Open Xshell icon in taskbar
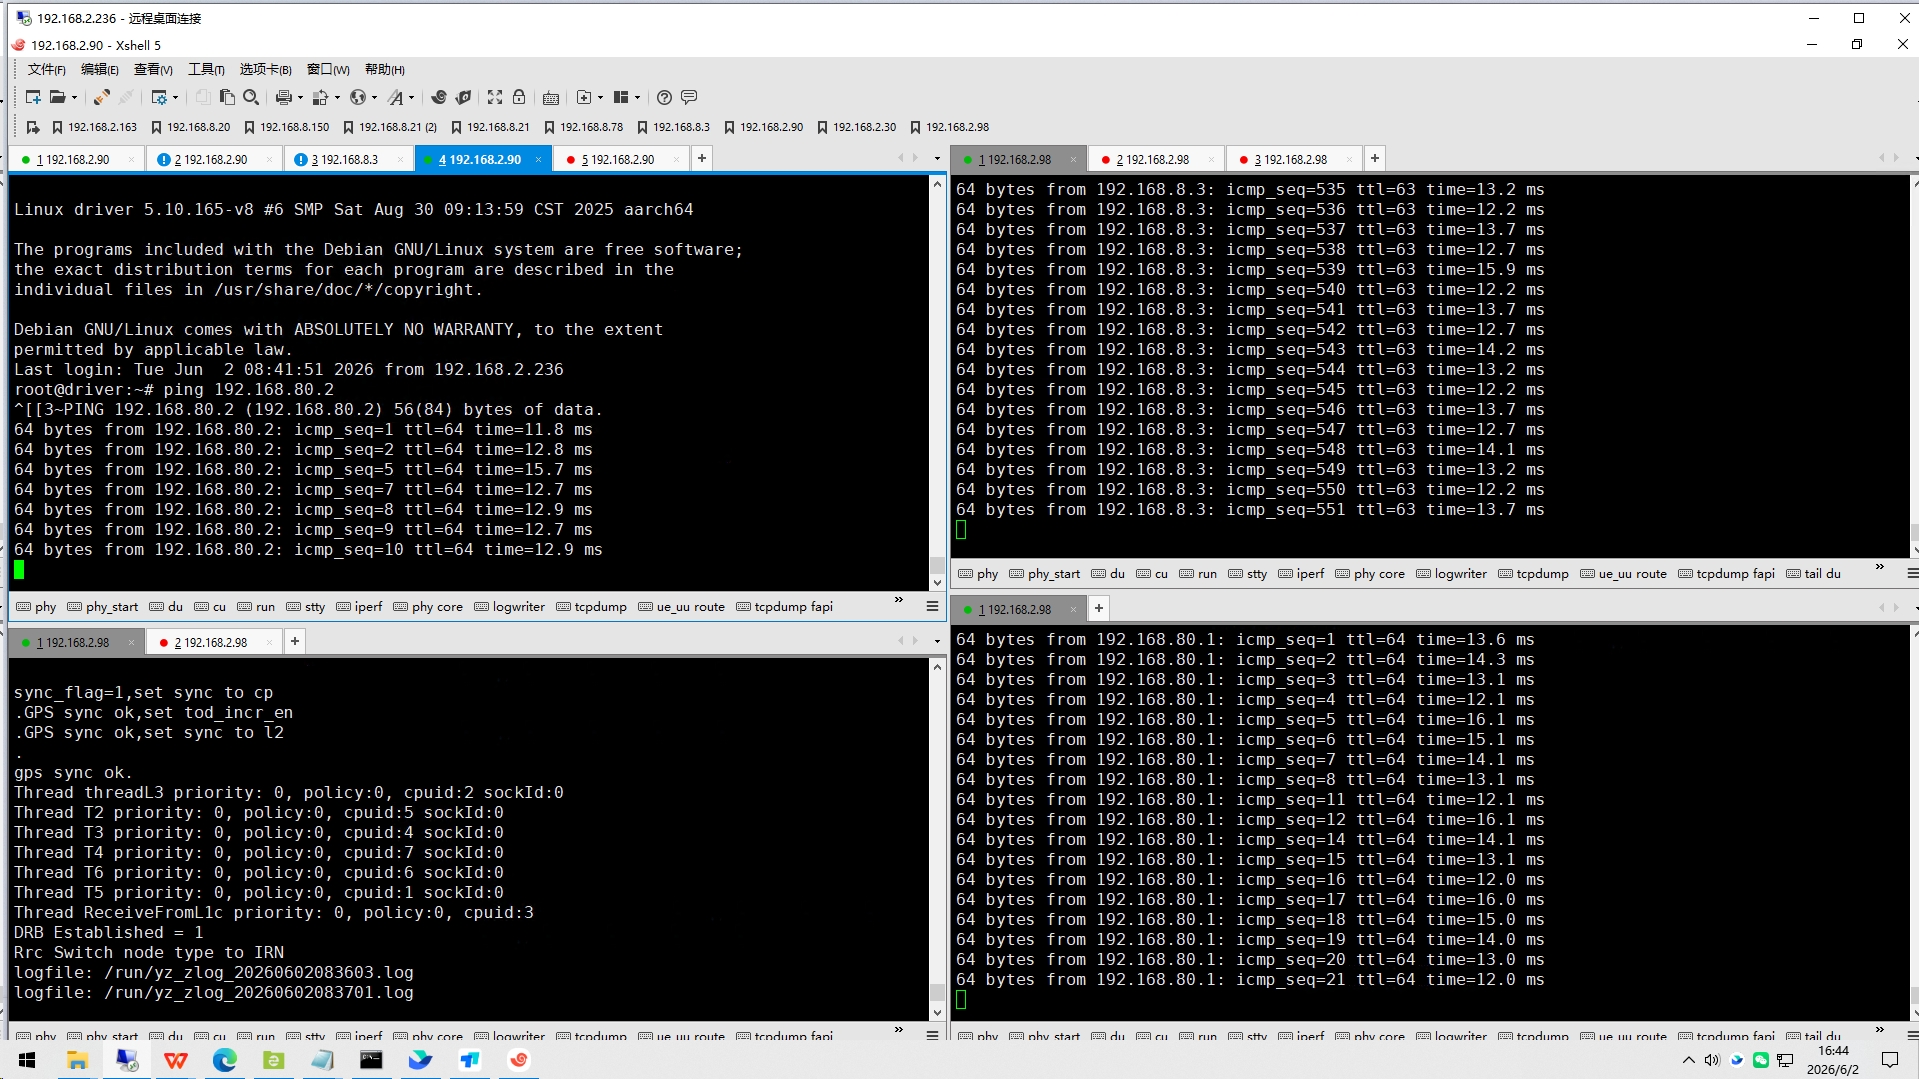Image resolution: width=1919 pixels, height=1079 pixels. (x=519, y=1060)
